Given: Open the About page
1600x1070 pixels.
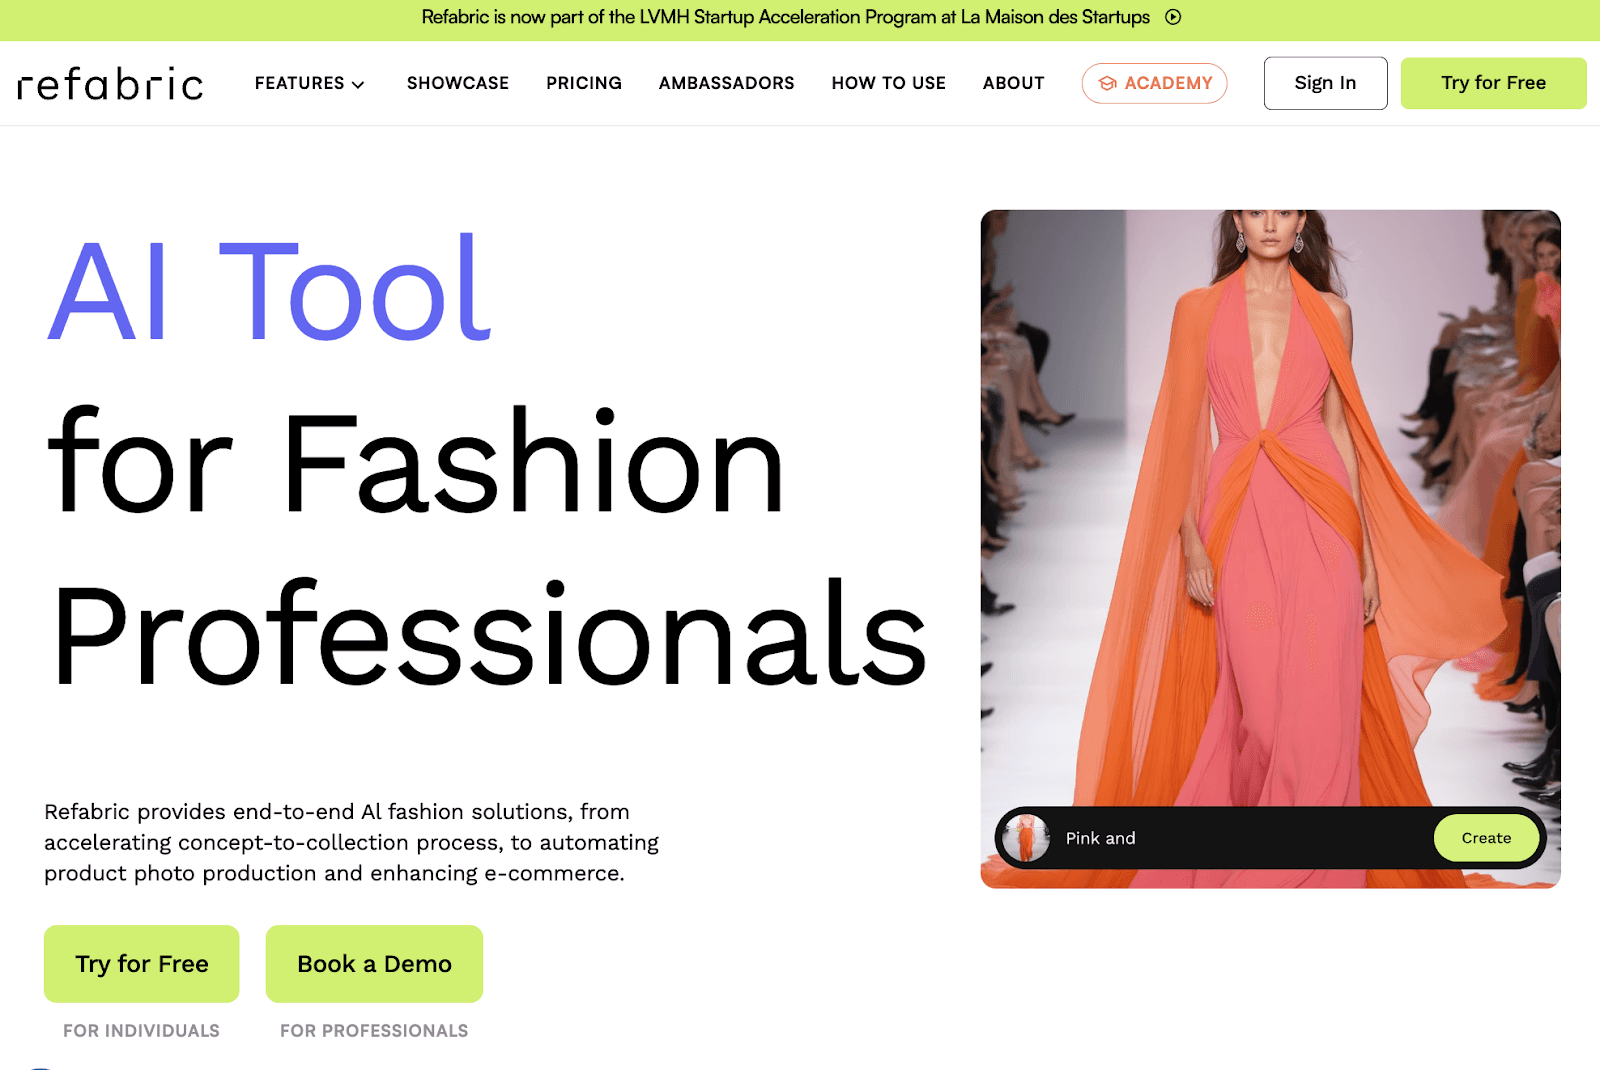Looking at the screenshot, I should pos(1014,83).
